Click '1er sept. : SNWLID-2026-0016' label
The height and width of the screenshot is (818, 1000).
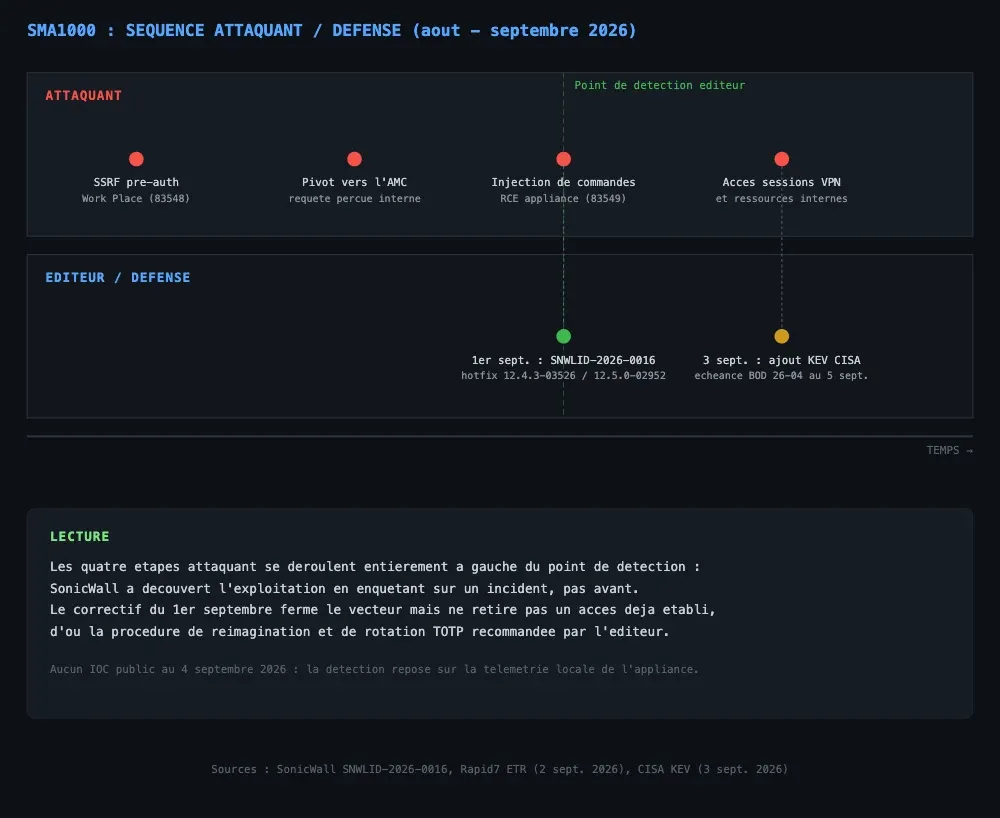click(x=563, y=360)
